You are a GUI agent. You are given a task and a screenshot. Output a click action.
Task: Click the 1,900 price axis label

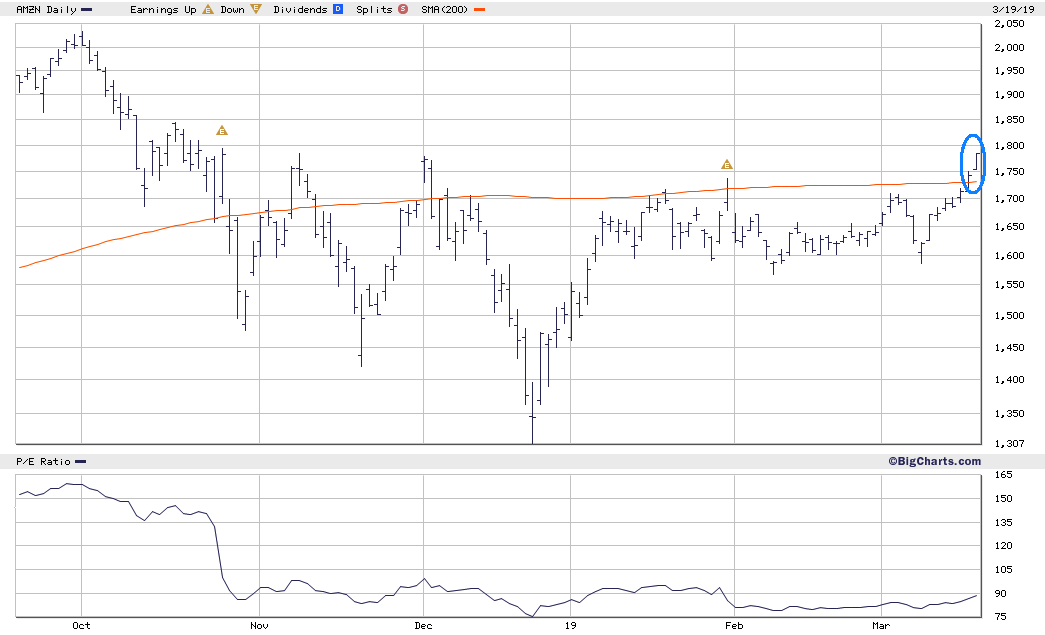pos(1009,95)
